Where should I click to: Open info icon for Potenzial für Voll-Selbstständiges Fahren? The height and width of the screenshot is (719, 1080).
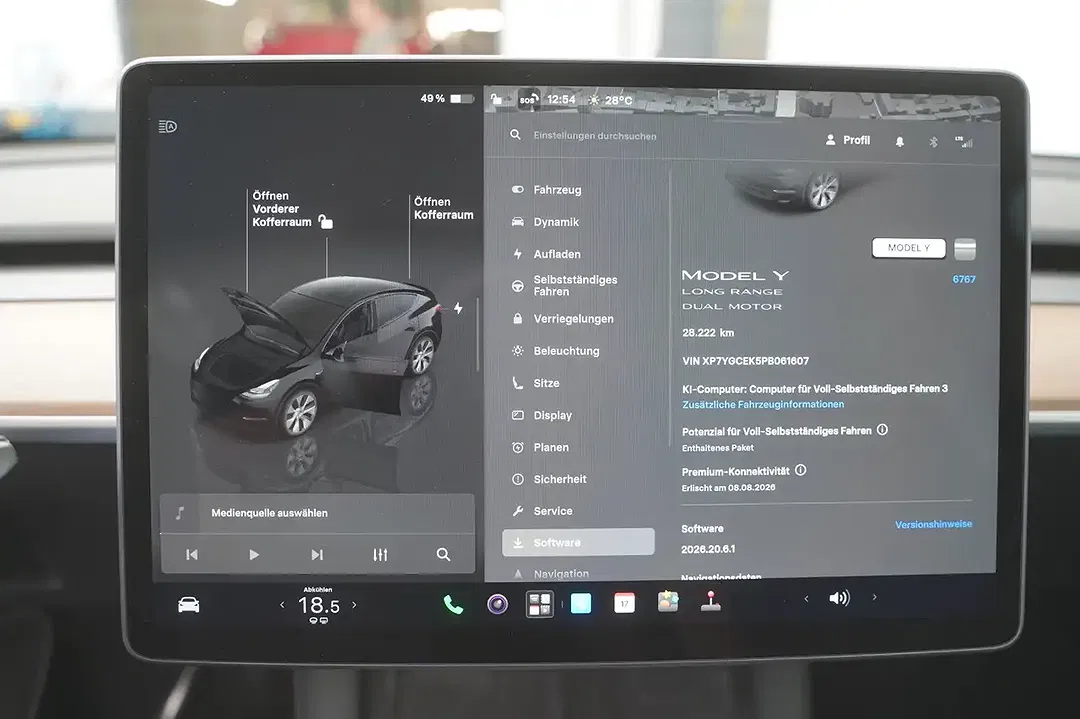pyautogui.click(x=882, y=430)
